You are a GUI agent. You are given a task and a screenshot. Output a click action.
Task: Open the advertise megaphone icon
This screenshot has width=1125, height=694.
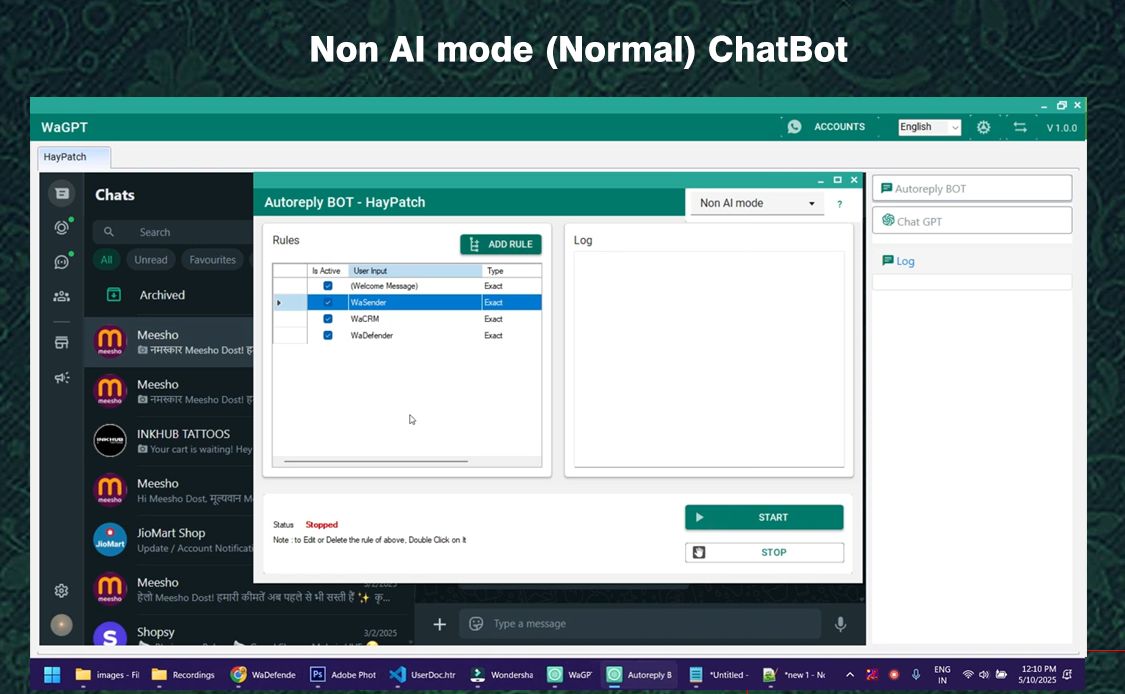pyautogui.click(x=62, y=378)
